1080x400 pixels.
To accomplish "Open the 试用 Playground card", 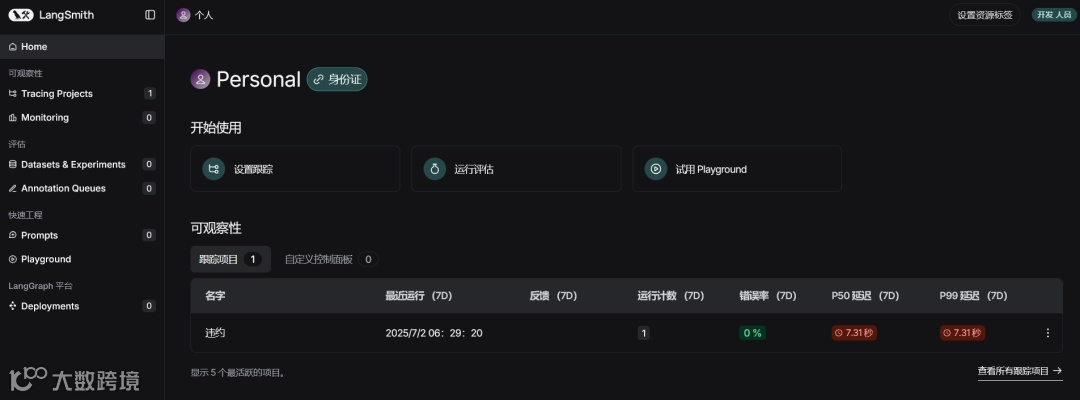I will (737, 169).
